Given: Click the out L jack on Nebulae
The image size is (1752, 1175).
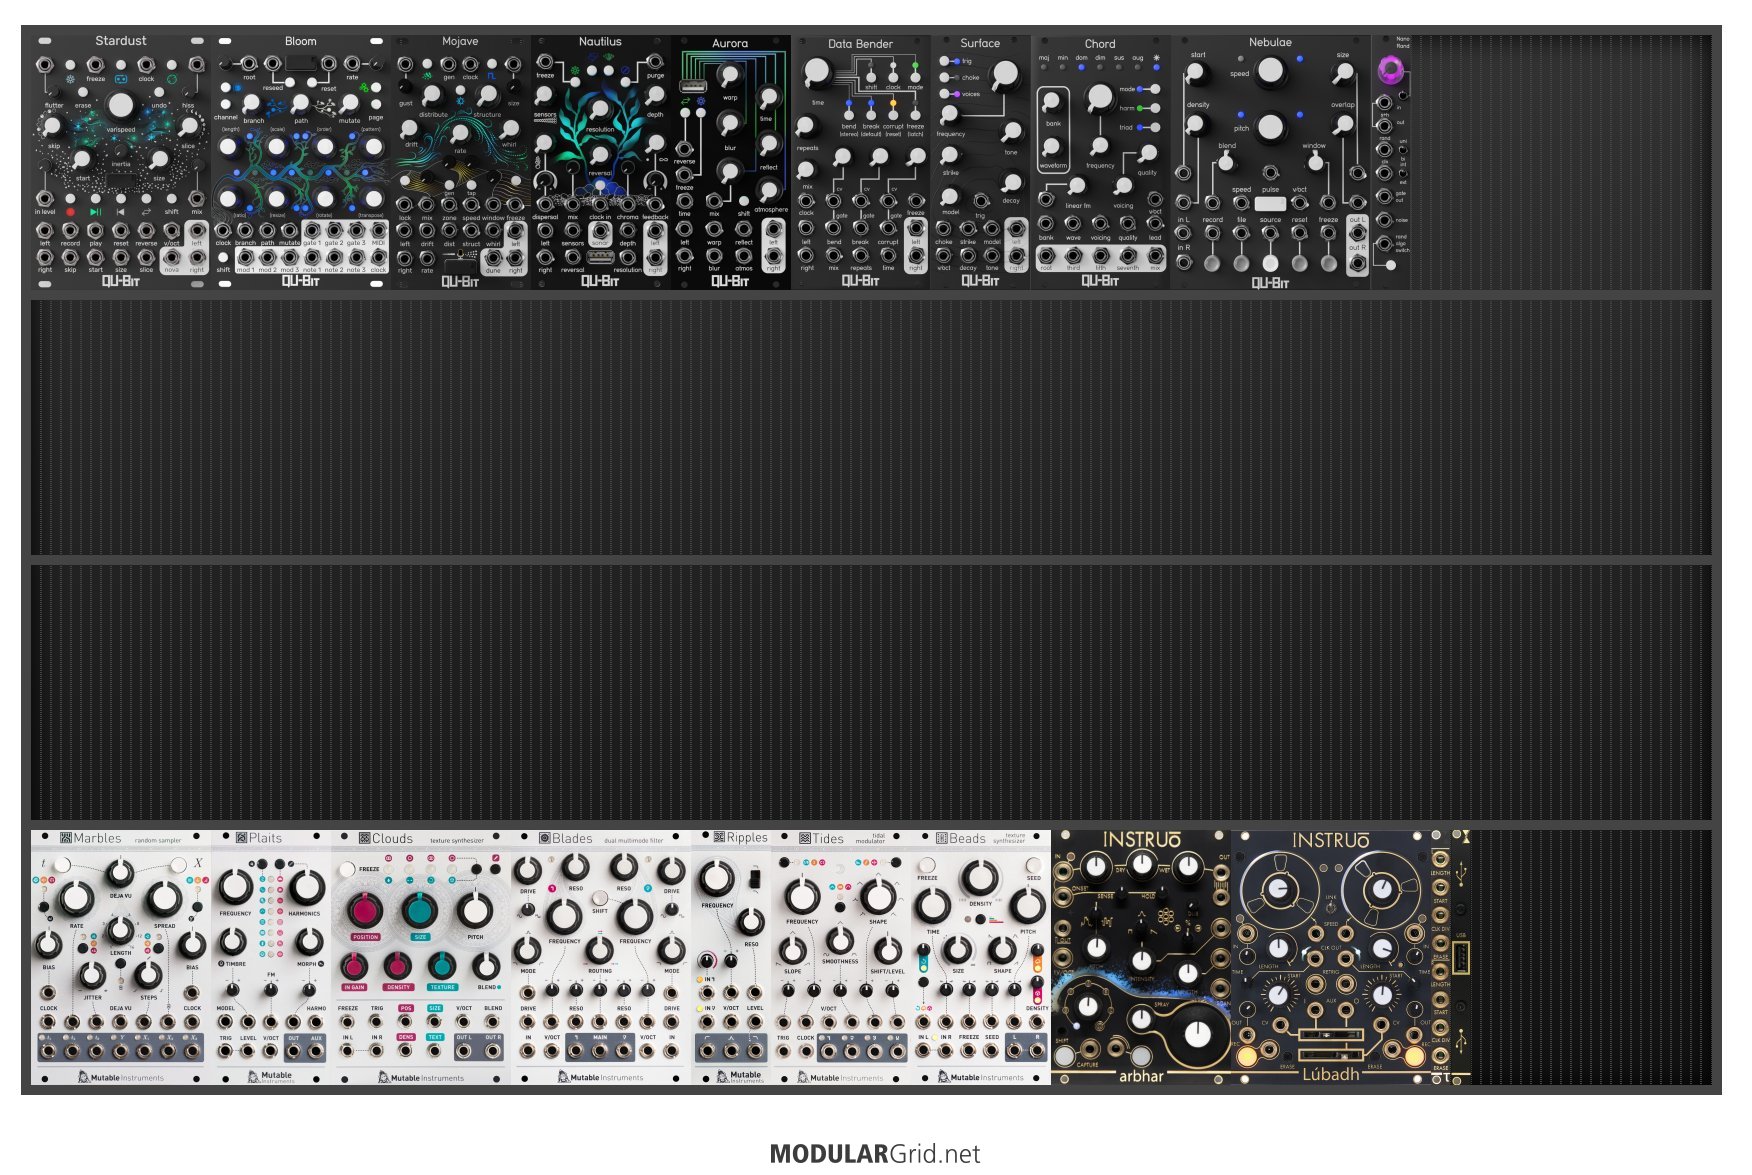Looking at the screenshot, I should (1357, 232).
